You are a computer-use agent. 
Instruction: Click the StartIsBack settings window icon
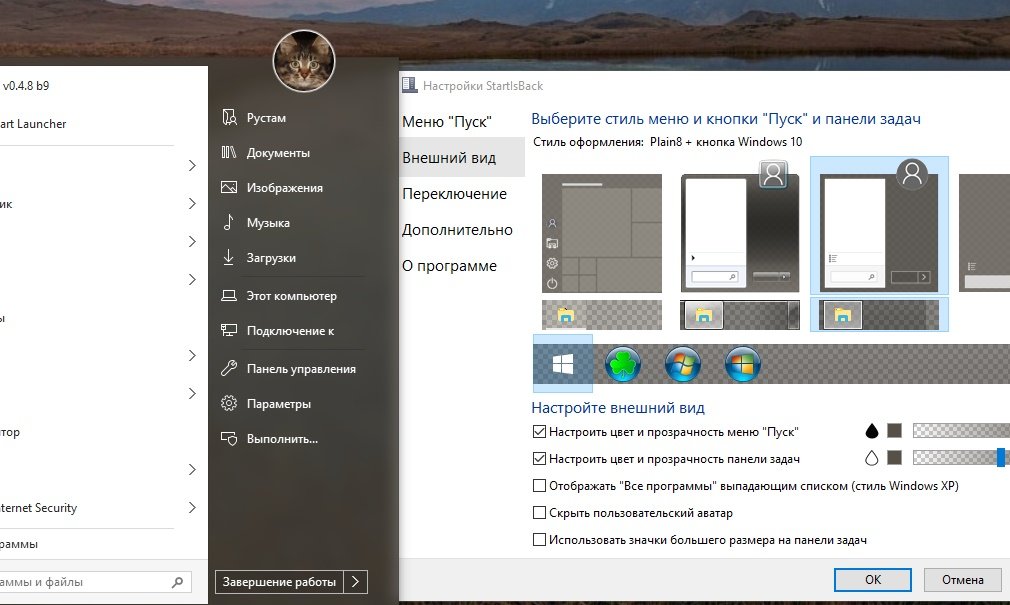[x=409, y=85]
